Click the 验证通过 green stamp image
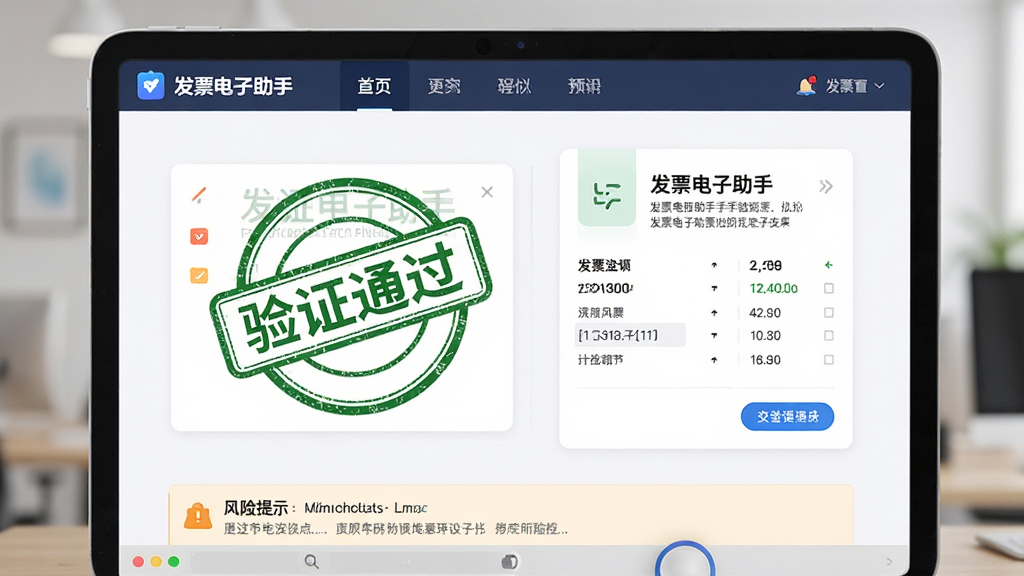 351,296
